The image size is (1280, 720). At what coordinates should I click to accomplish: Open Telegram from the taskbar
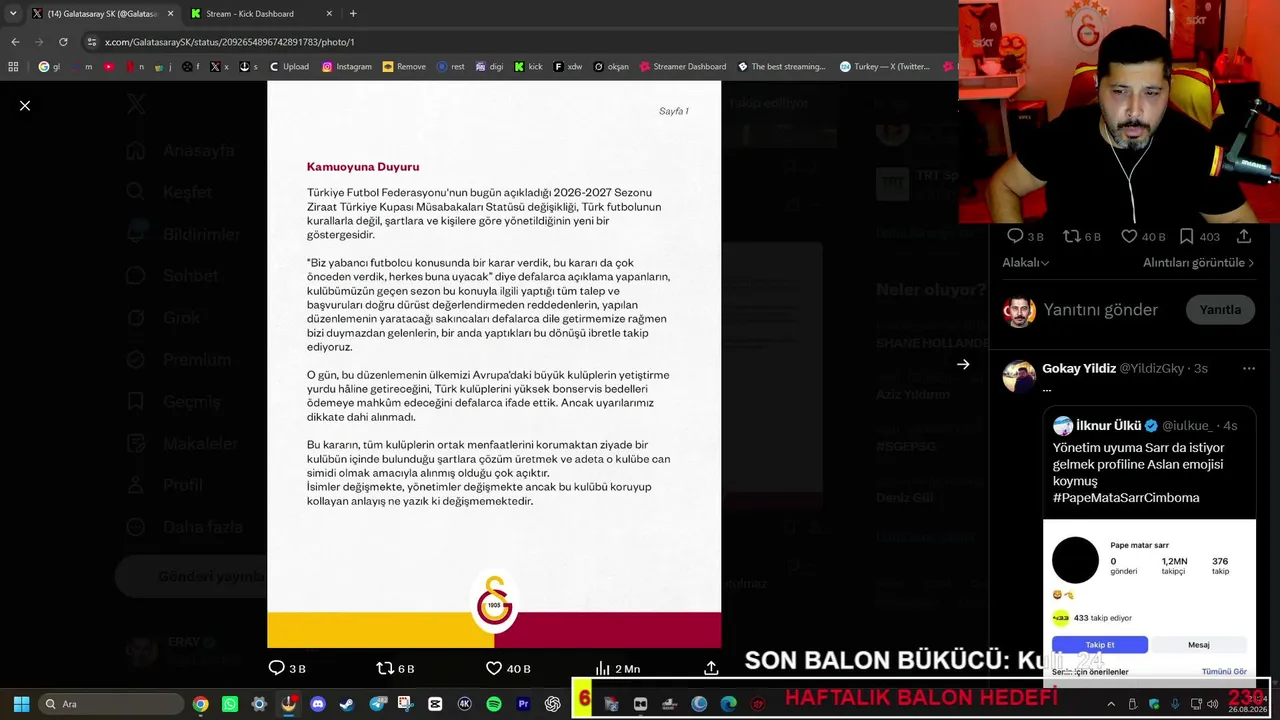[x=377, y=704]
